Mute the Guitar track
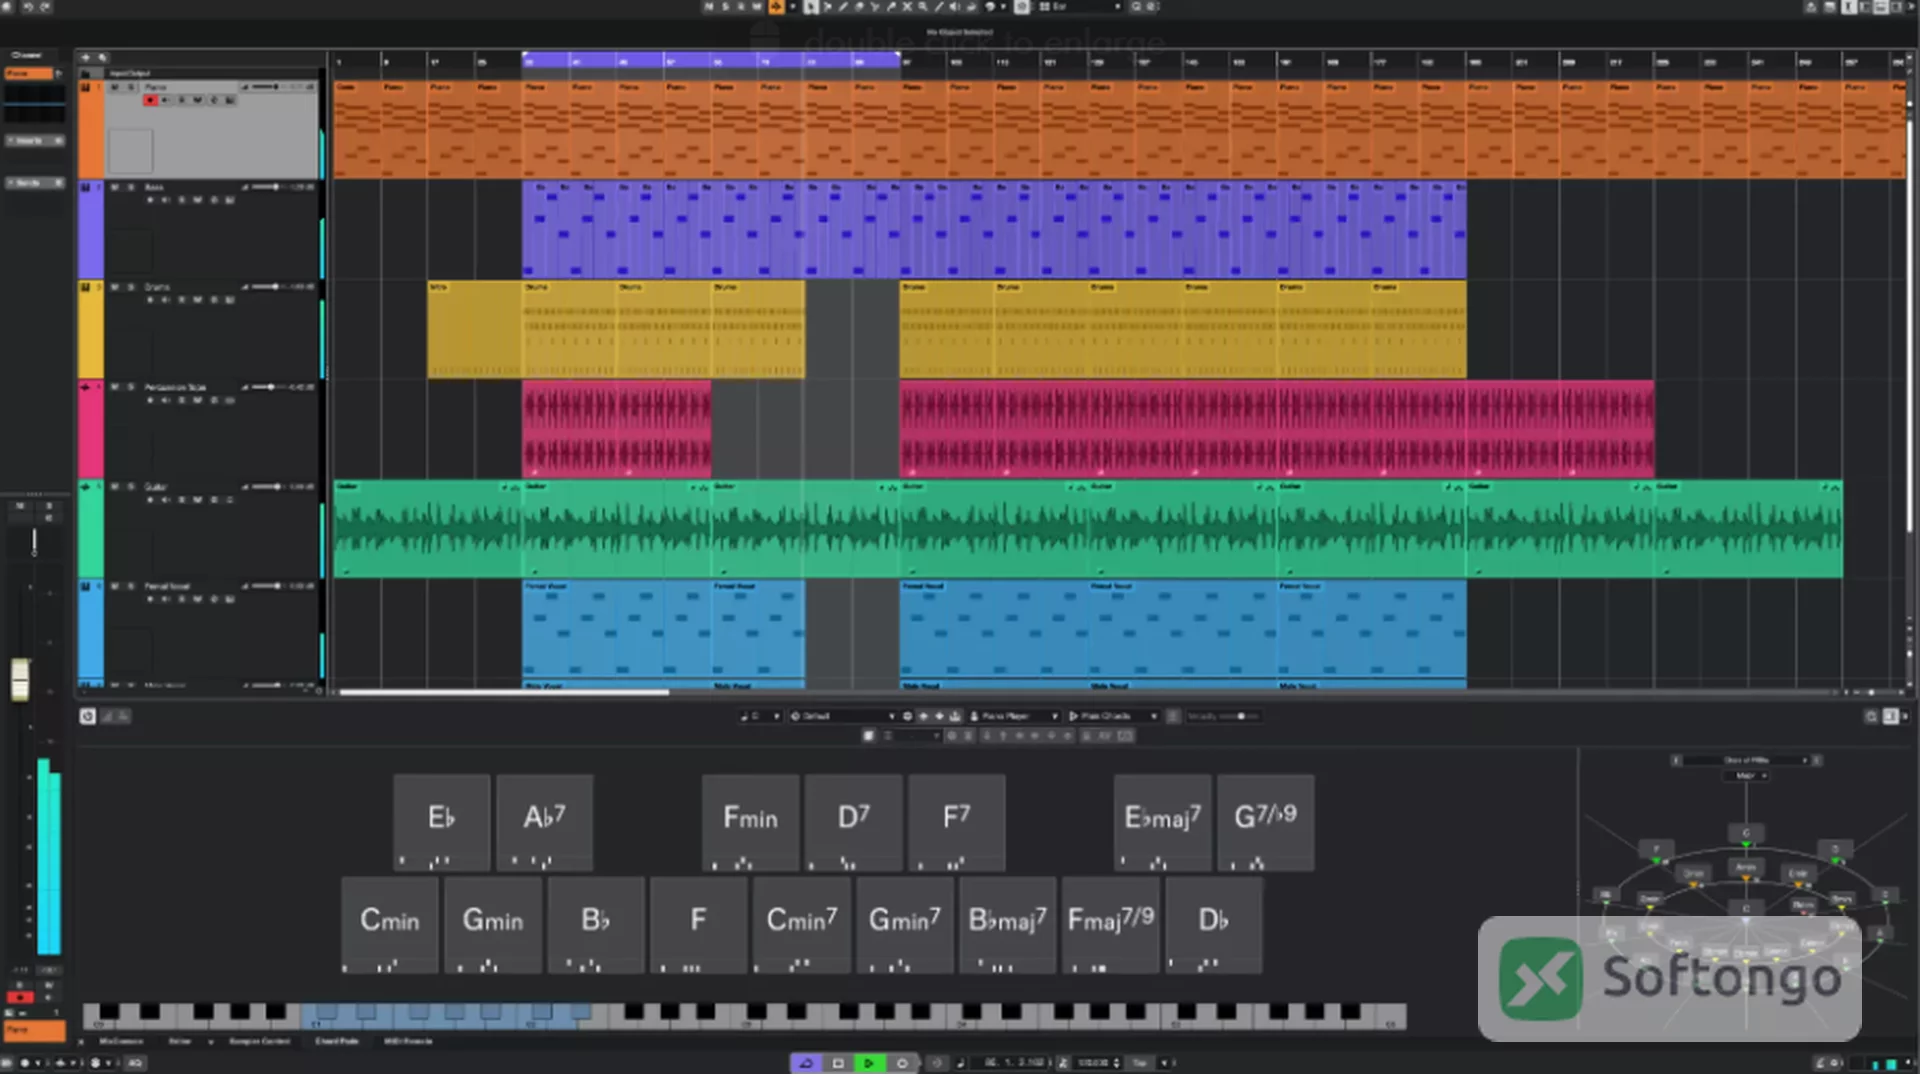The image size is (1920, 1074). tap(115, 487)
